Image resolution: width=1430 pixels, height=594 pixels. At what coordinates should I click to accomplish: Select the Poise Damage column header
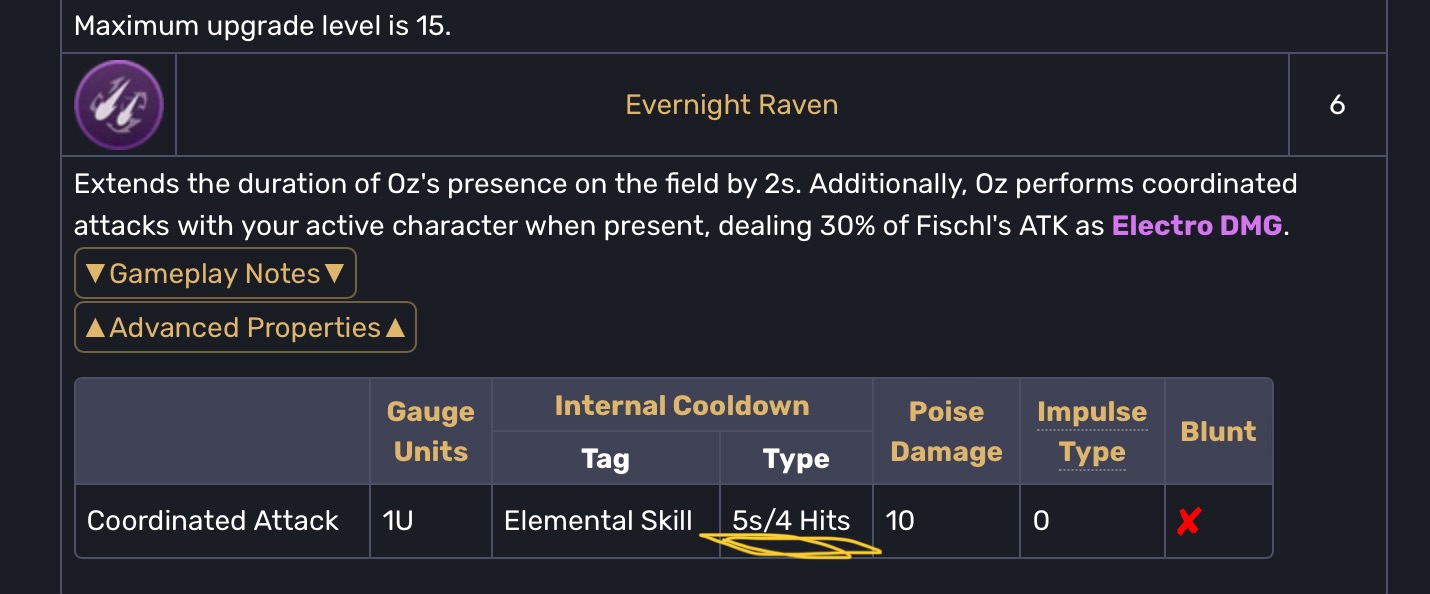coord(945,431)
